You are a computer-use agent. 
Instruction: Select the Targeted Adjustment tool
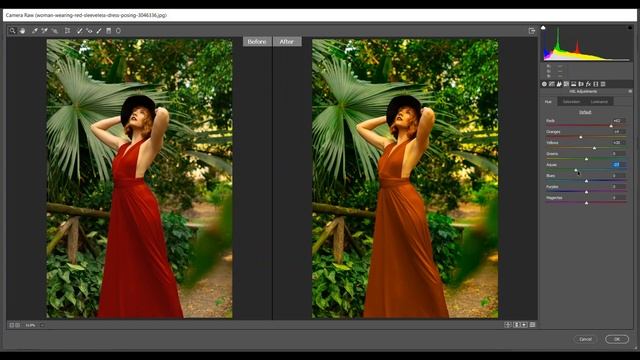55,31
